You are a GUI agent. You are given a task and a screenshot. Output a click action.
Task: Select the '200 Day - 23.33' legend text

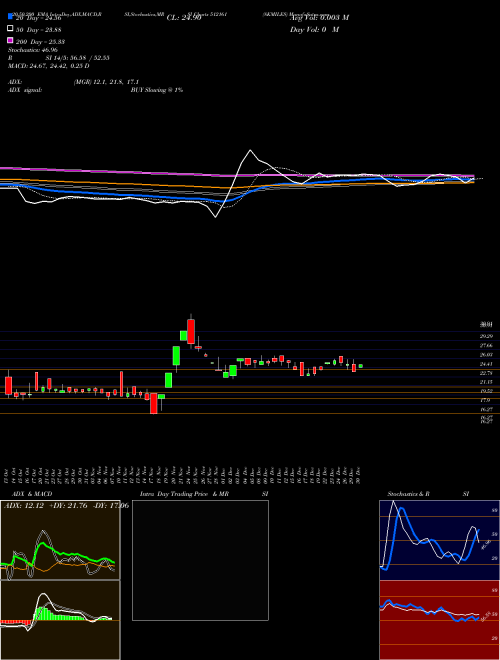pyautogui.click(x=40, y=41)
